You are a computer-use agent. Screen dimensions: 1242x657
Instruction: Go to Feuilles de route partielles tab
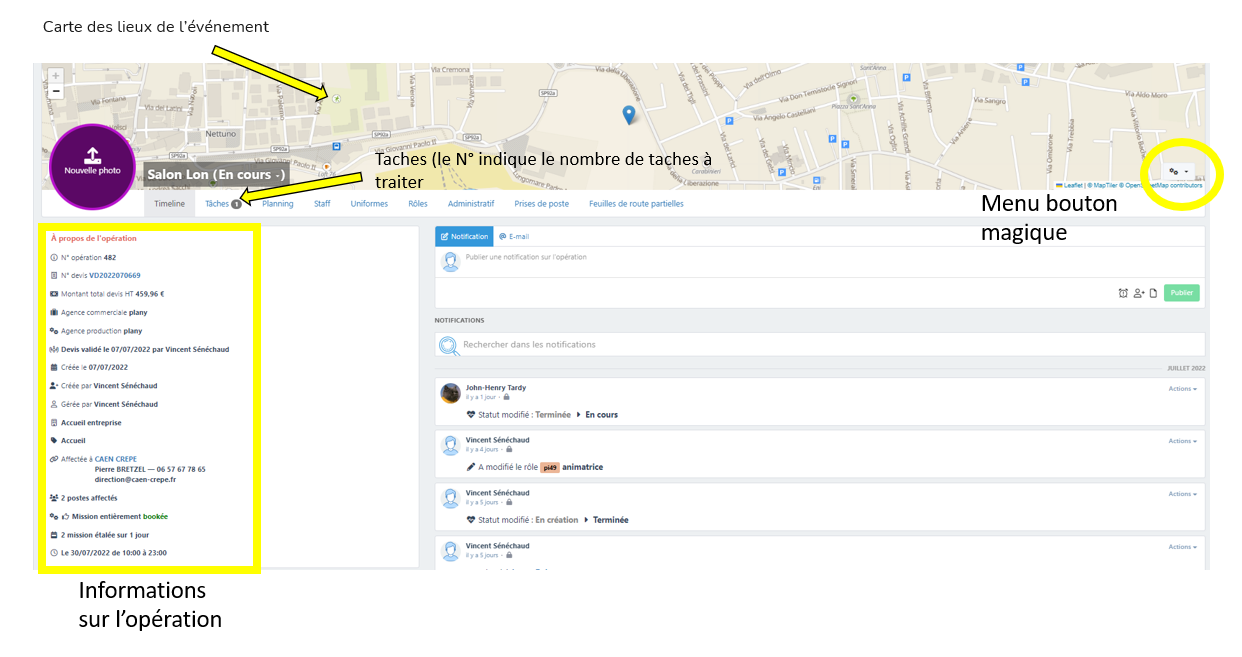point(636,204)
